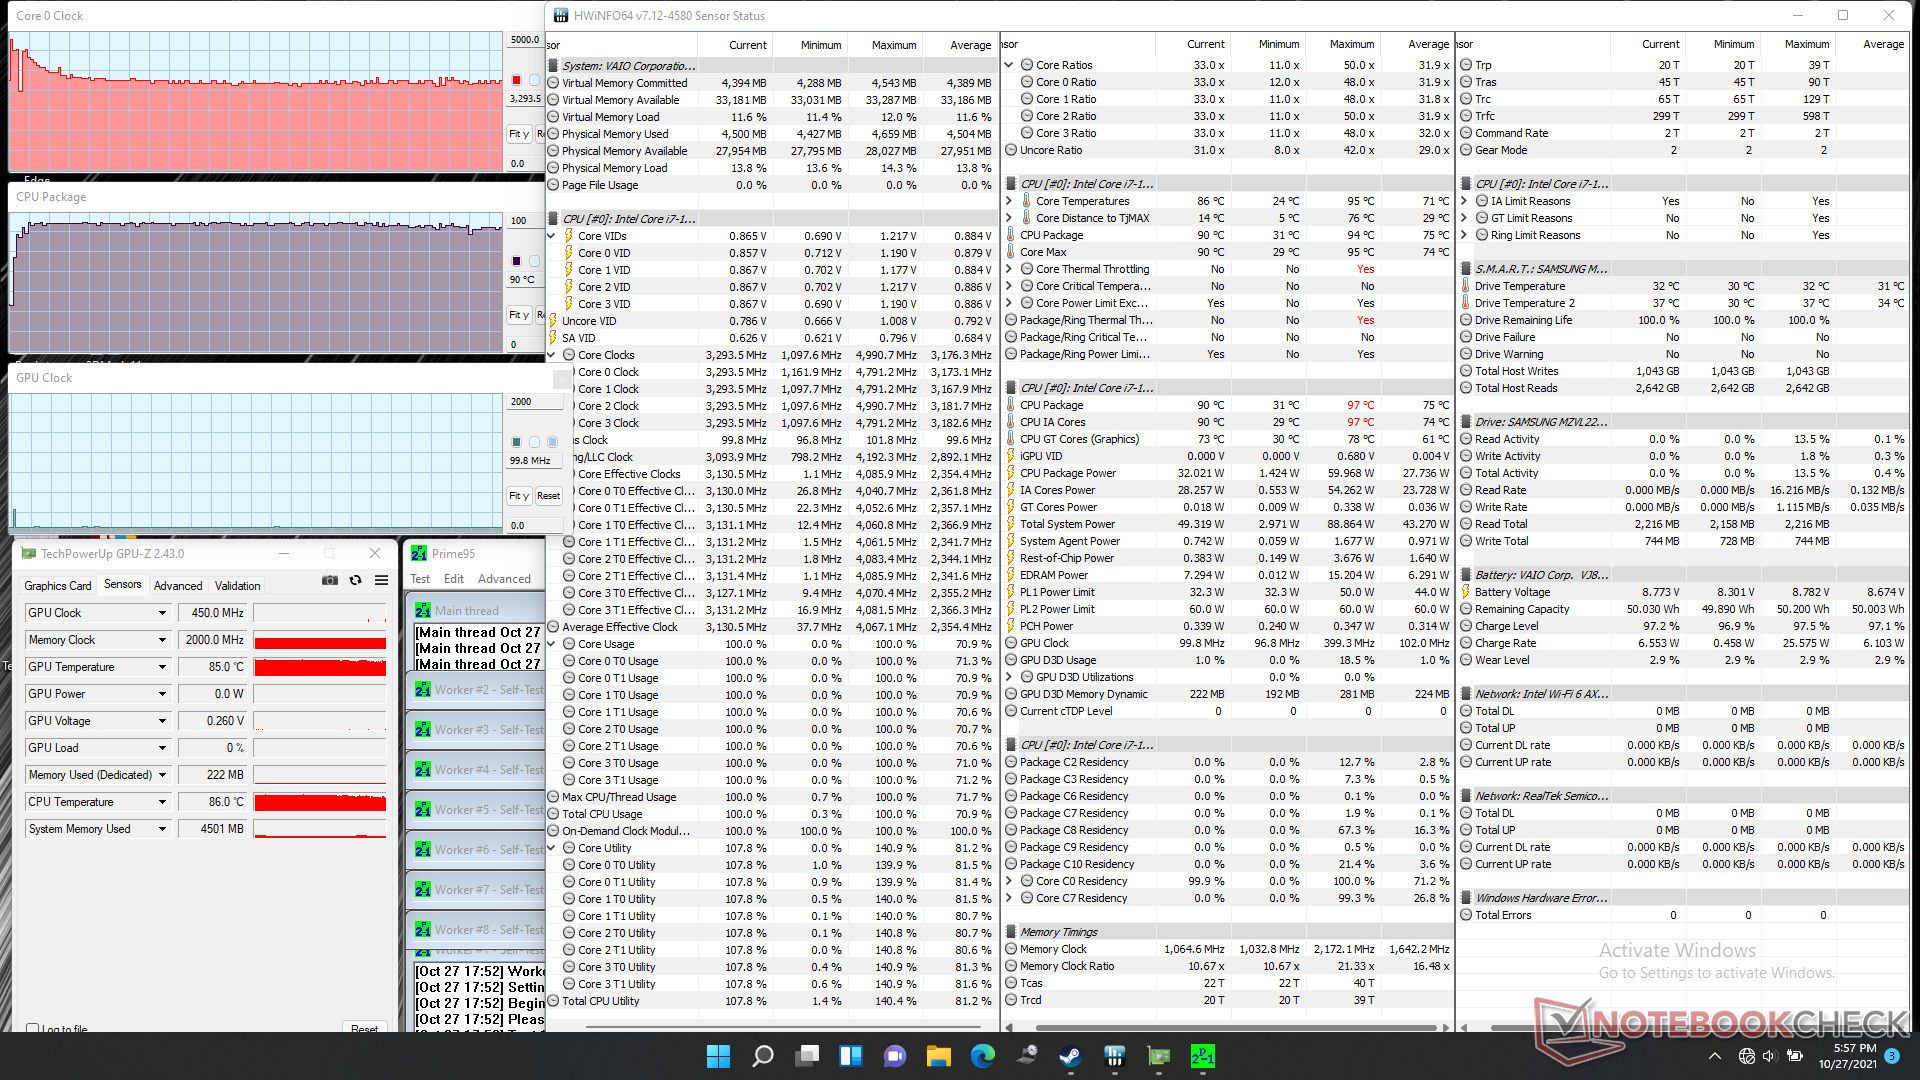This screenshot has height=1080, width=1920.
Task: Collapse the Core VIDs group
Action: point(551,236)
